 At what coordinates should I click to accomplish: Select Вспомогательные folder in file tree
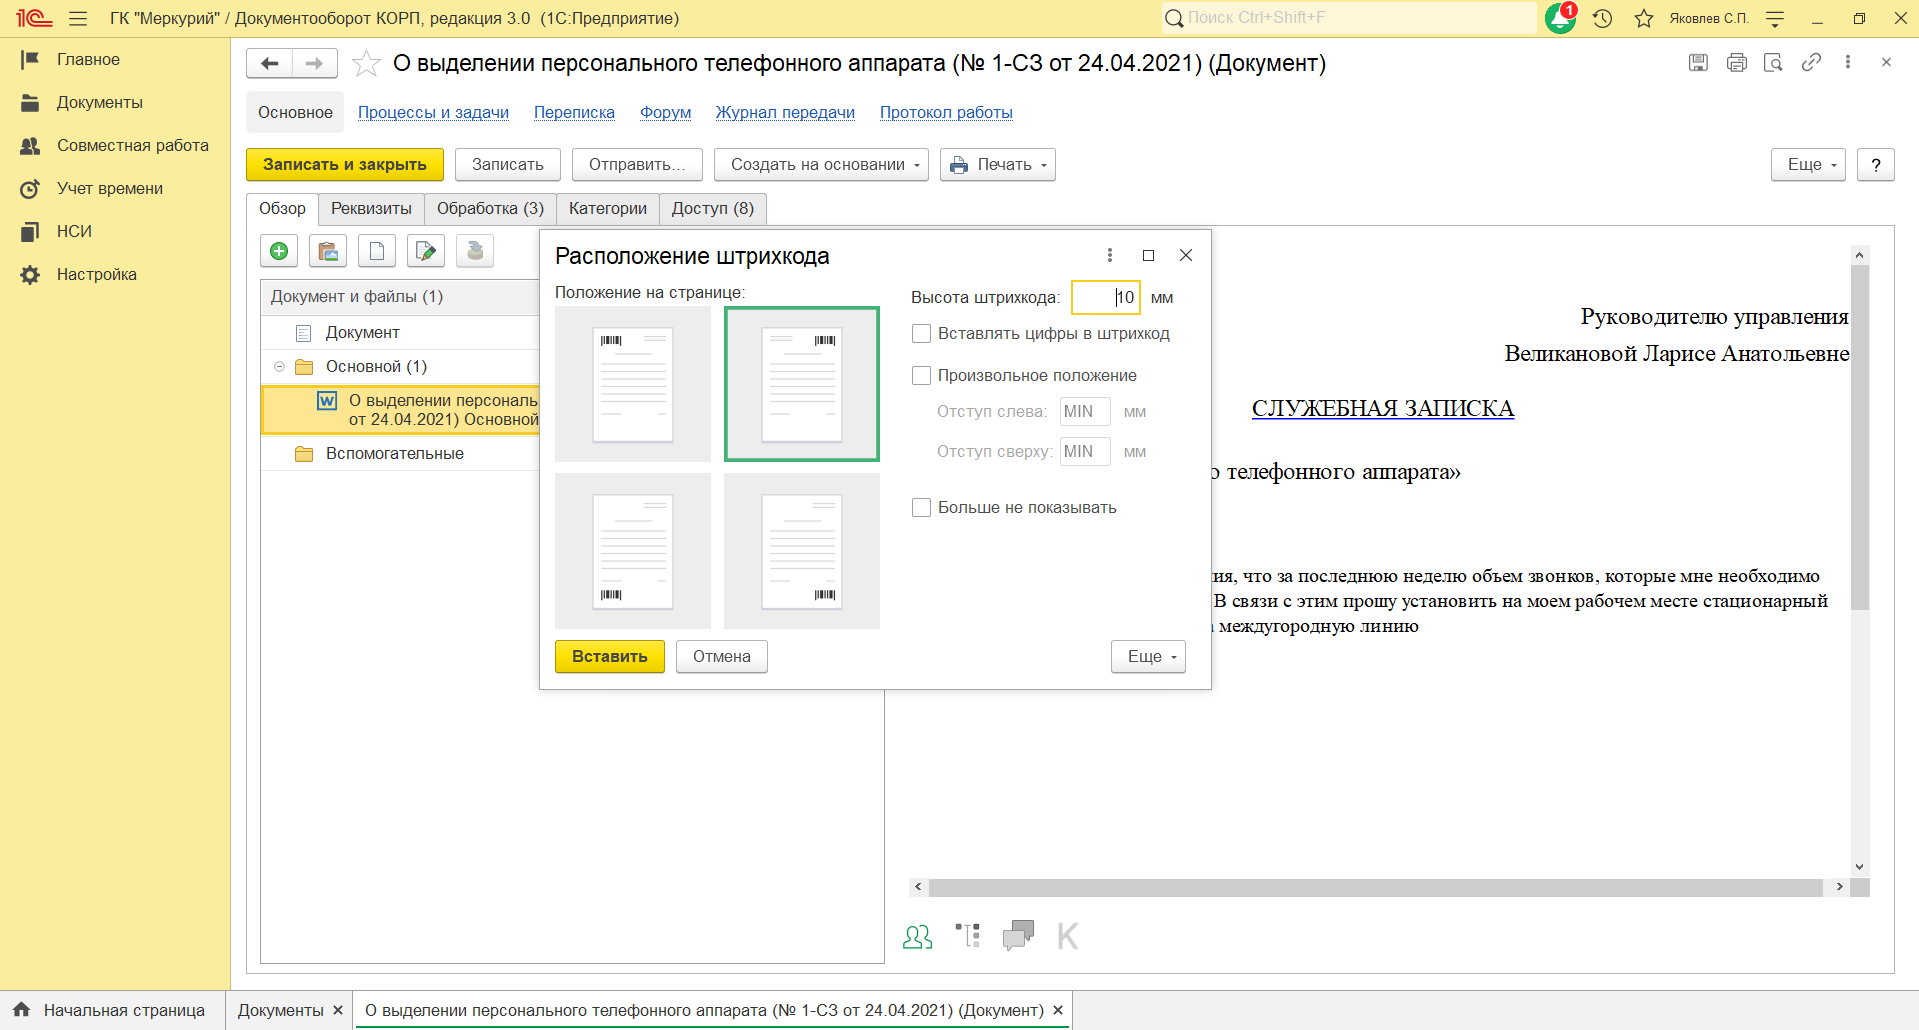[x=394, y=453]
